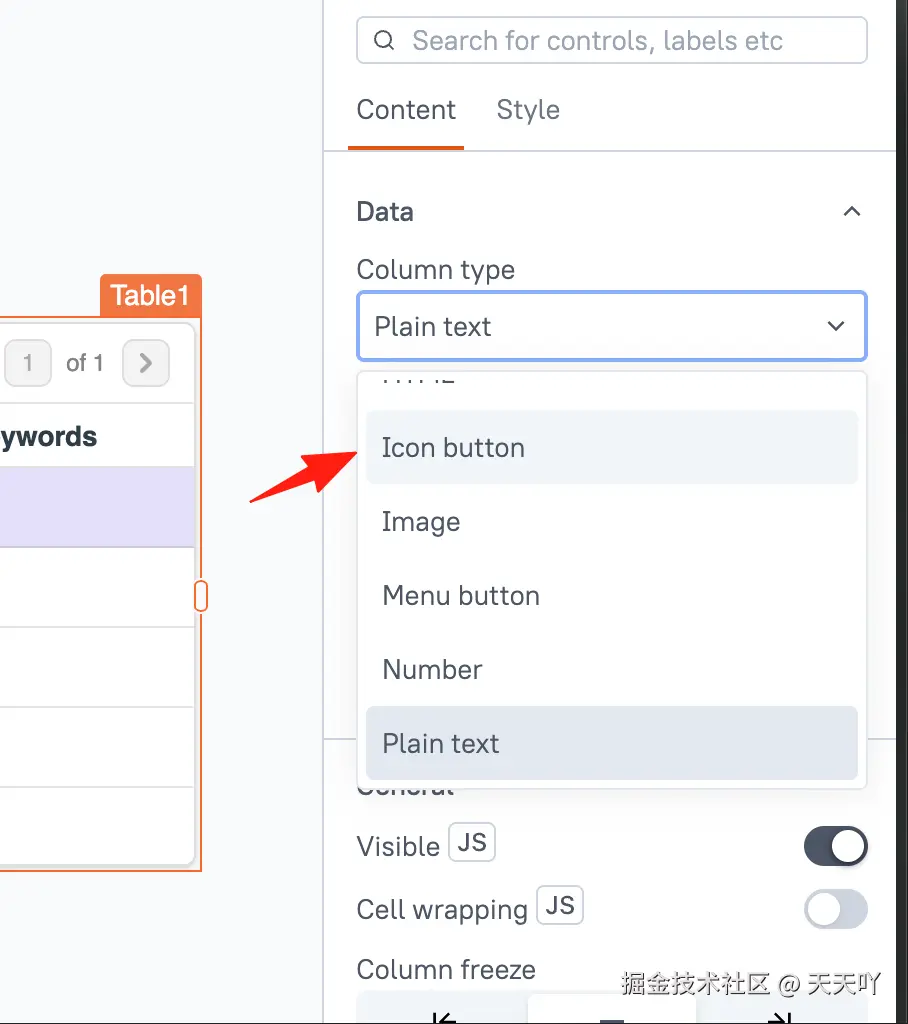
Task: Enable the Cell wrapping switch
Action: point(835,910)
